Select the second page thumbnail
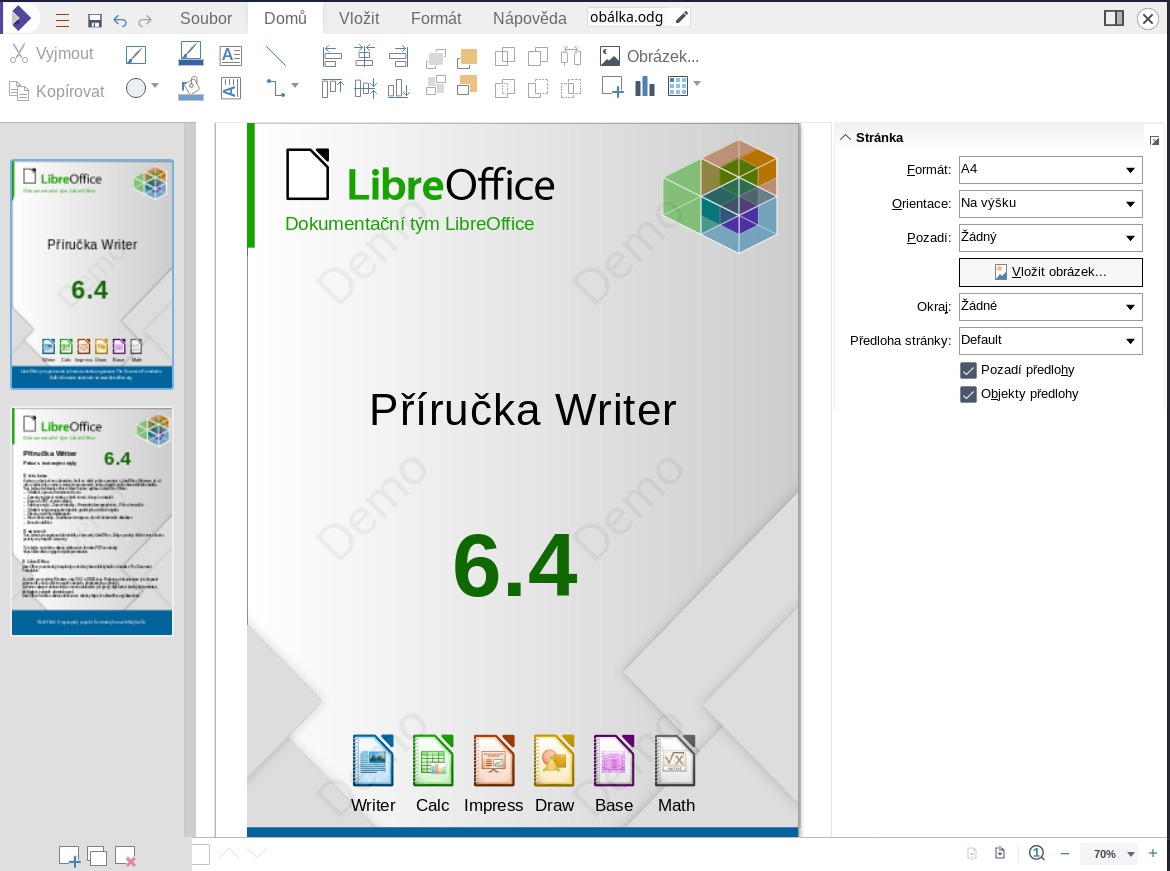 point(92,521)
